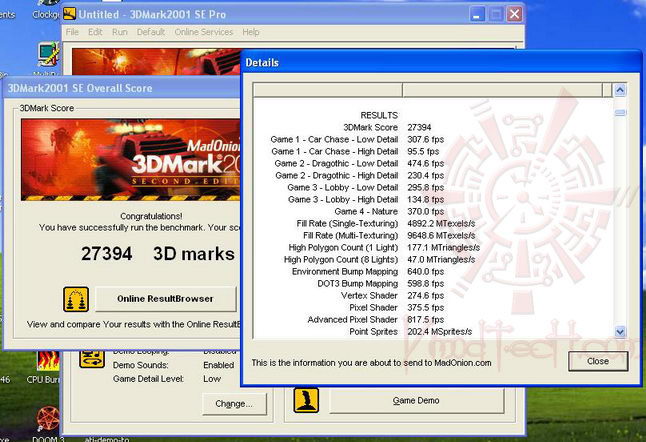Close the 3DMark2001 SE Pro main window
The width and height of the screenshot is (646, 442).
tap(515, 15)
